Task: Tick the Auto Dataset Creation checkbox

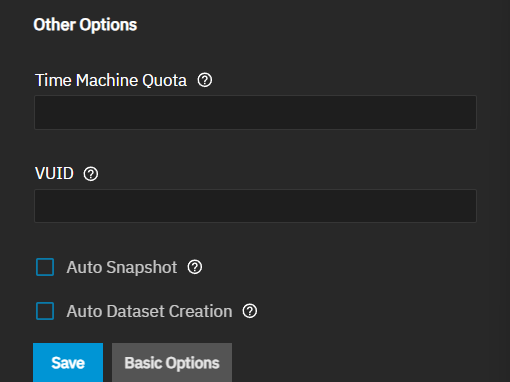Action: click(45, 311)
